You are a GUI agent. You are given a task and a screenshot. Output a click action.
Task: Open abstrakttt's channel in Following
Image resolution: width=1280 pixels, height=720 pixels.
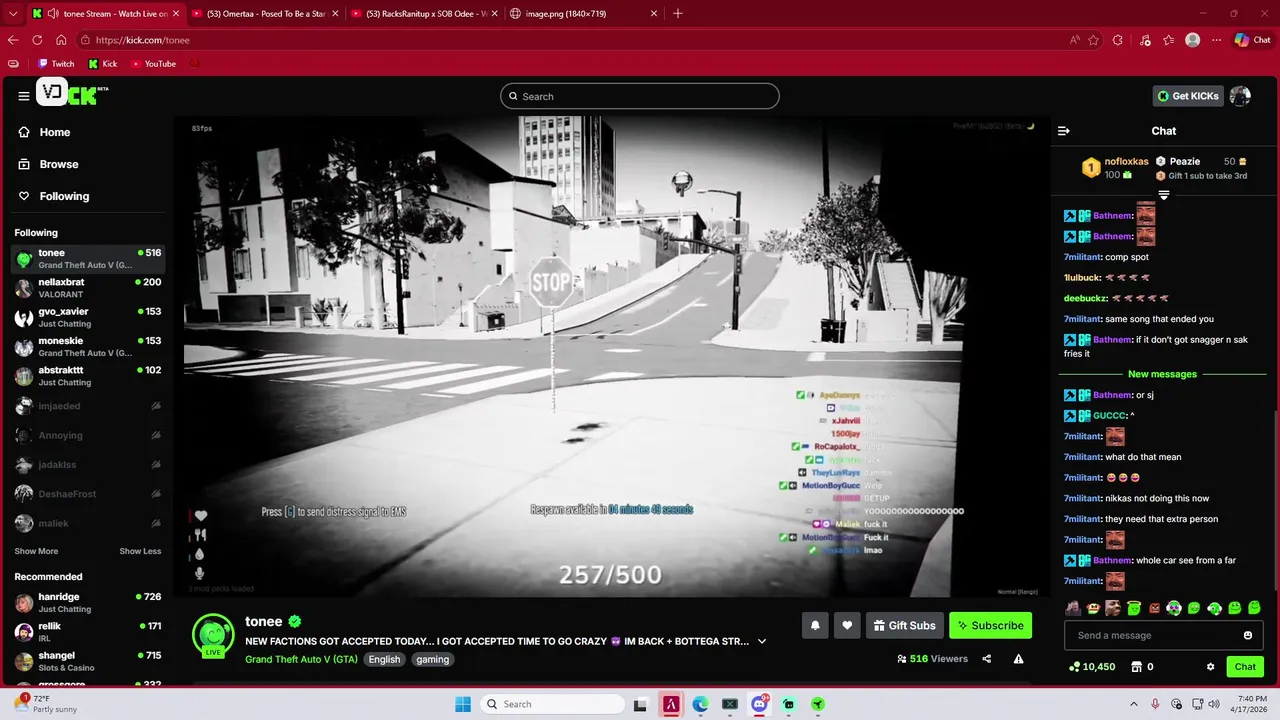(x=88, y=376)
